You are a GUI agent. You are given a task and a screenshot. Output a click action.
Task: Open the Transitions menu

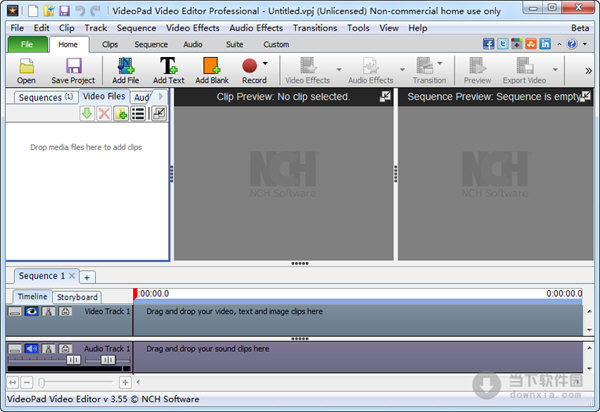[315, 28]
